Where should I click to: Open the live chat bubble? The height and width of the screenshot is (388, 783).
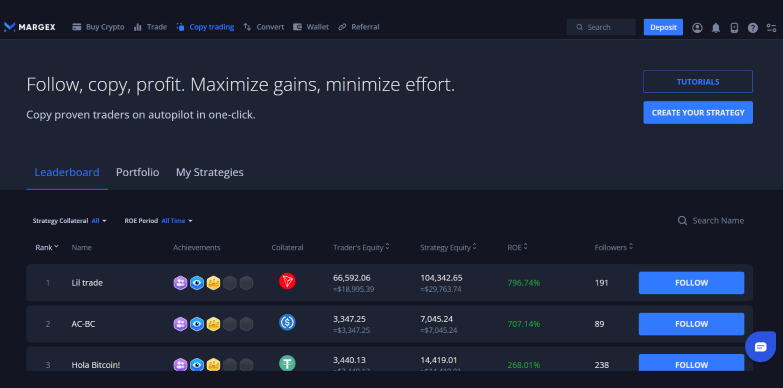click(x=760, y=347)
